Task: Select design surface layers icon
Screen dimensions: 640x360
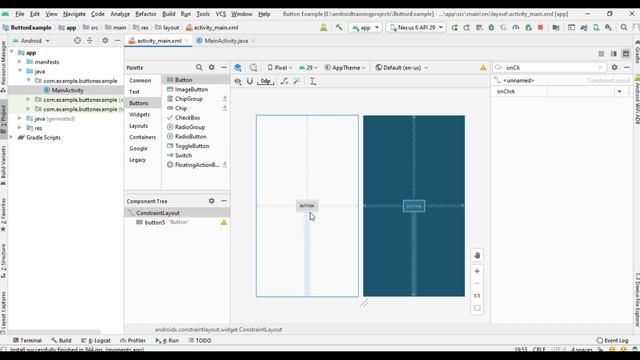Action: coord(238,67)
